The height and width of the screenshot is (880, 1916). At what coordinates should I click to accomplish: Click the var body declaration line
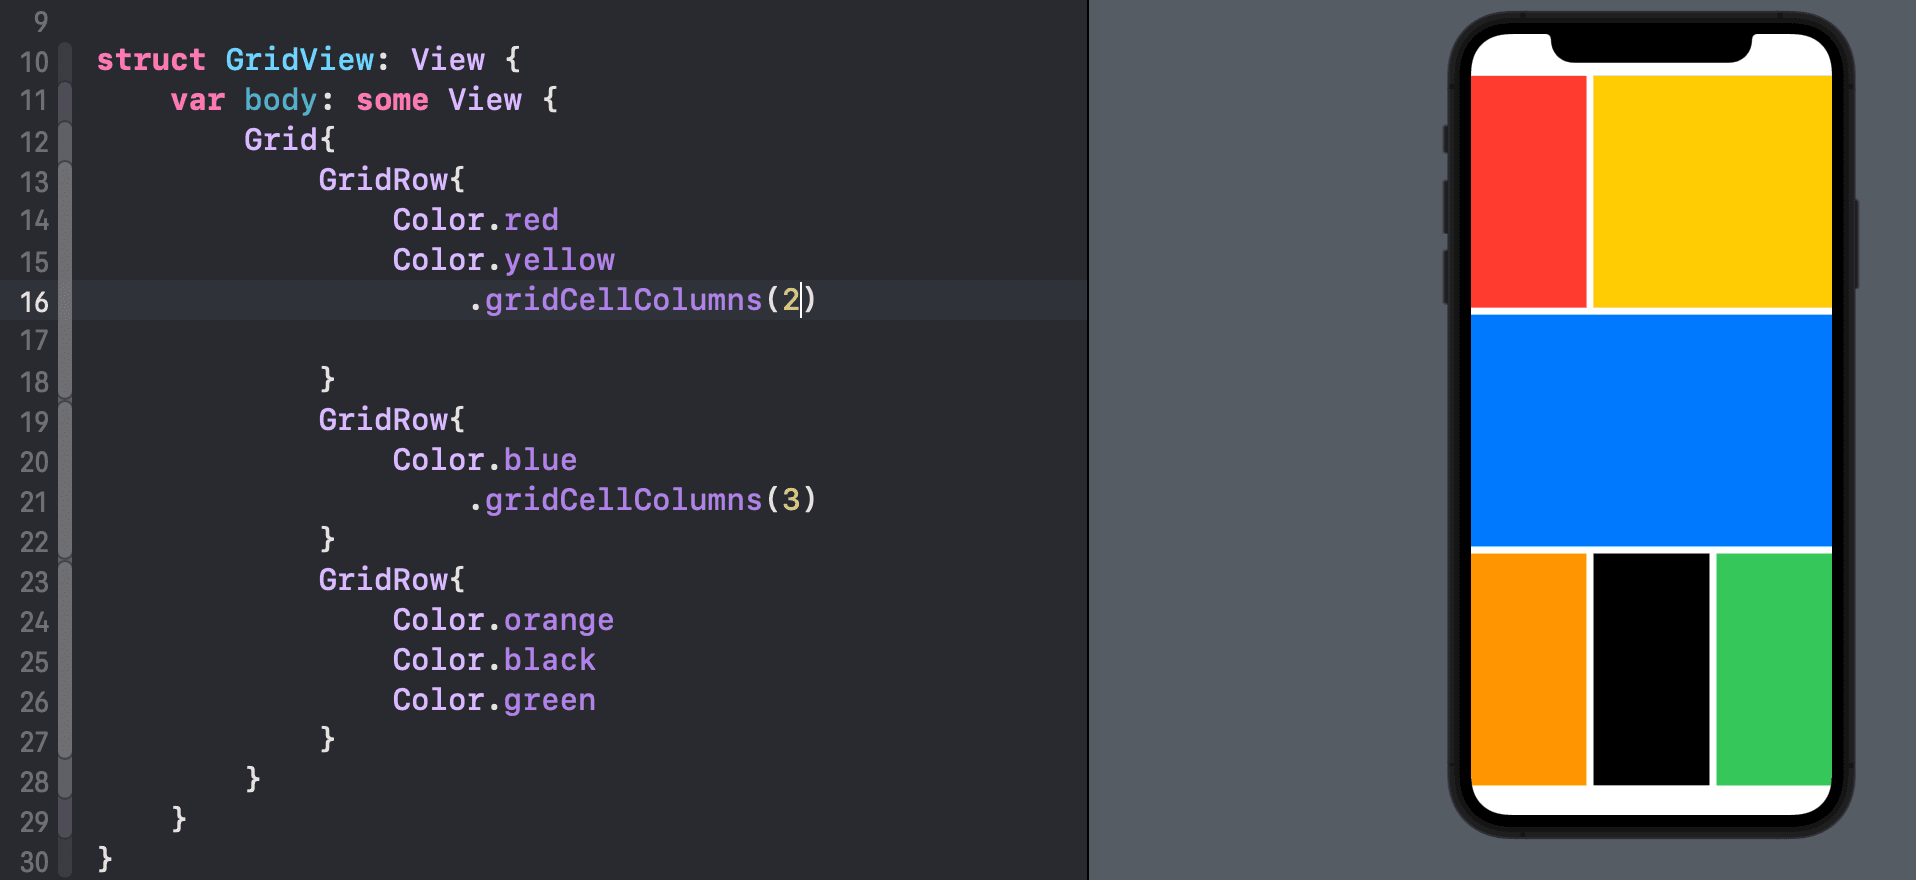click(364, 100)
